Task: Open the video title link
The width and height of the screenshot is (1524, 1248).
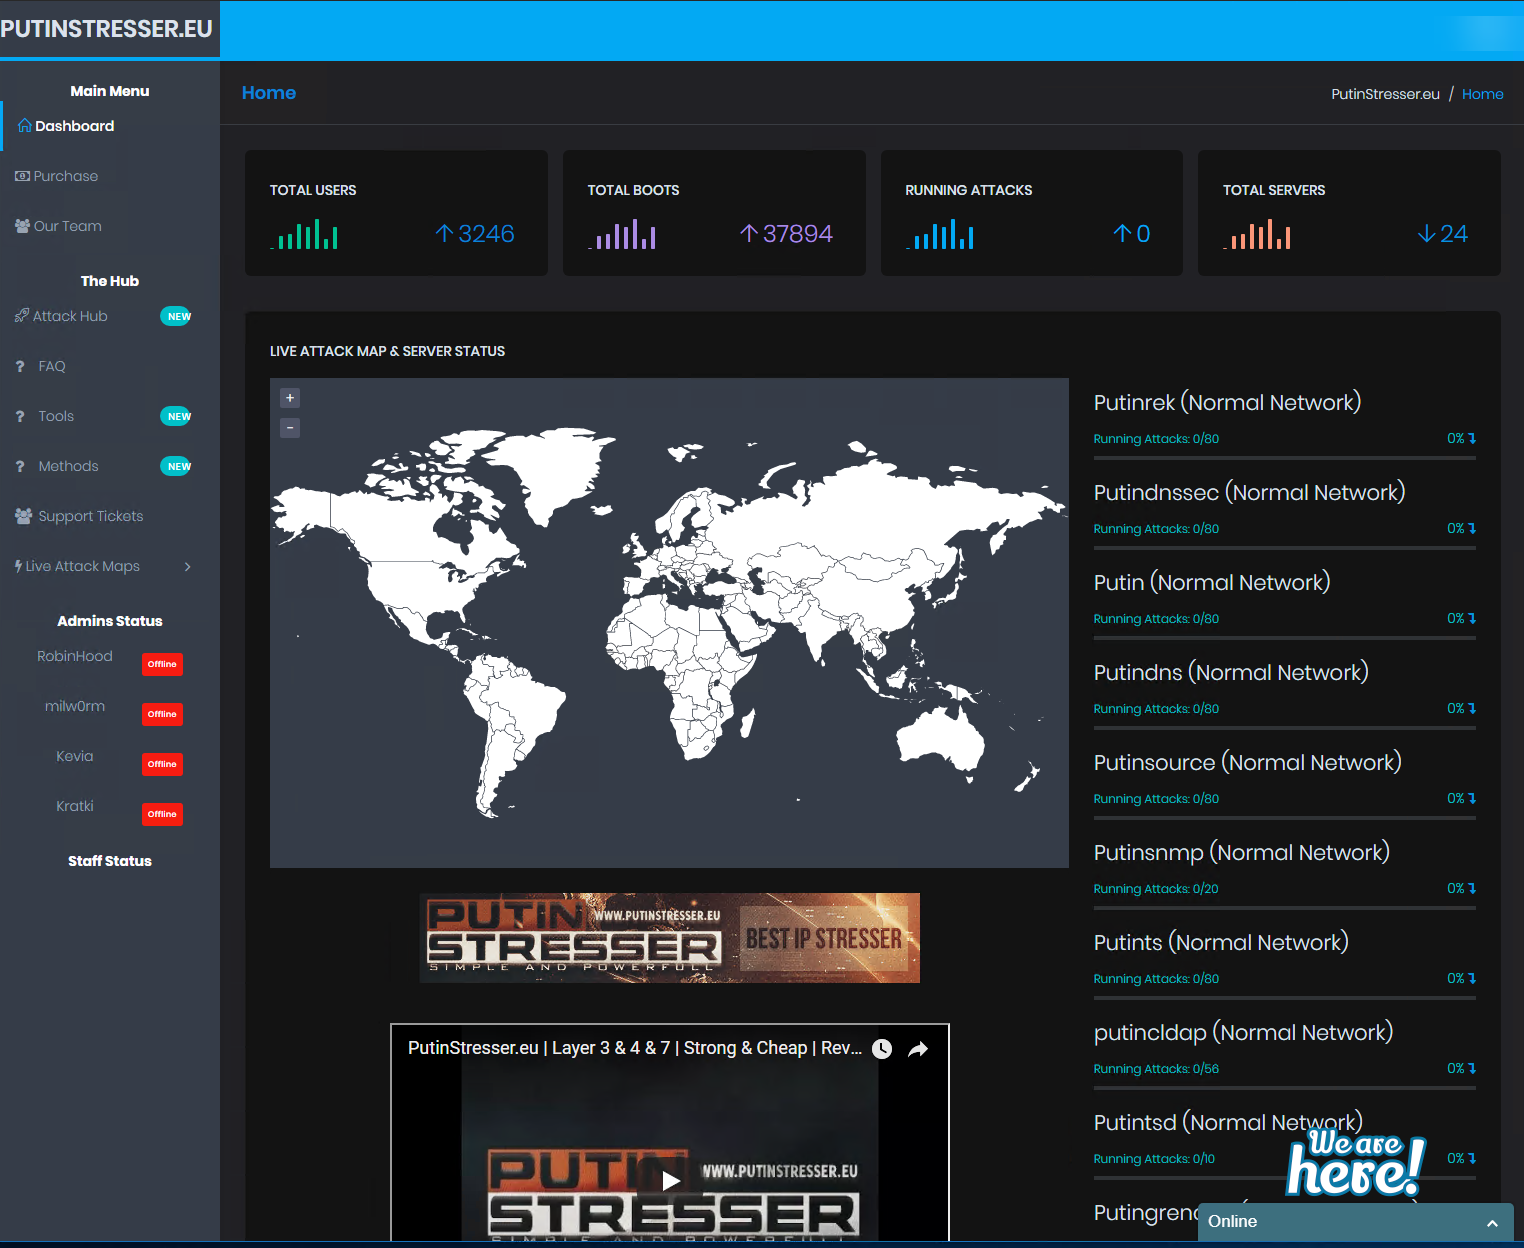Action: pos(635,1048)
